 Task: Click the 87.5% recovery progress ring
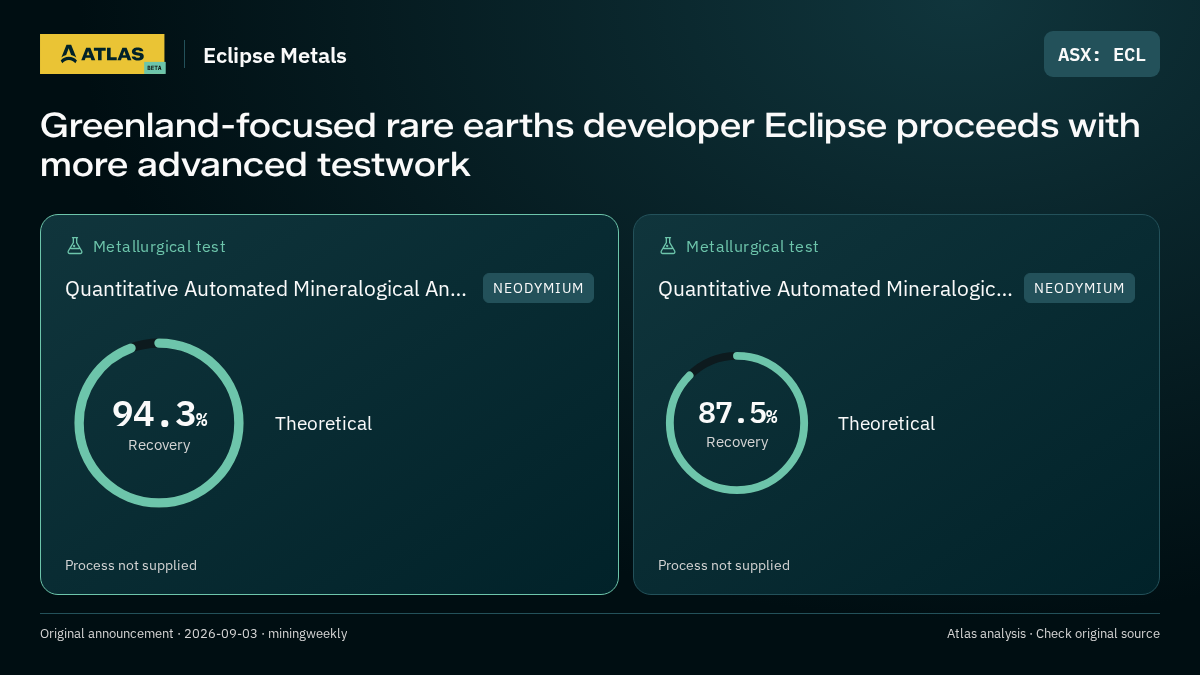pyautogui.click(x=737, y=423)
